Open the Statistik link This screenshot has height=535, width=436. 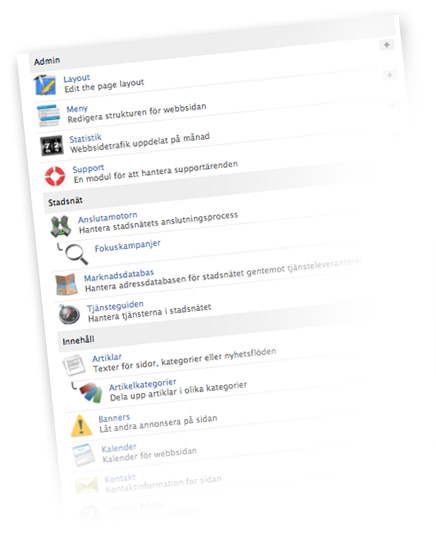tap(86, 138)
